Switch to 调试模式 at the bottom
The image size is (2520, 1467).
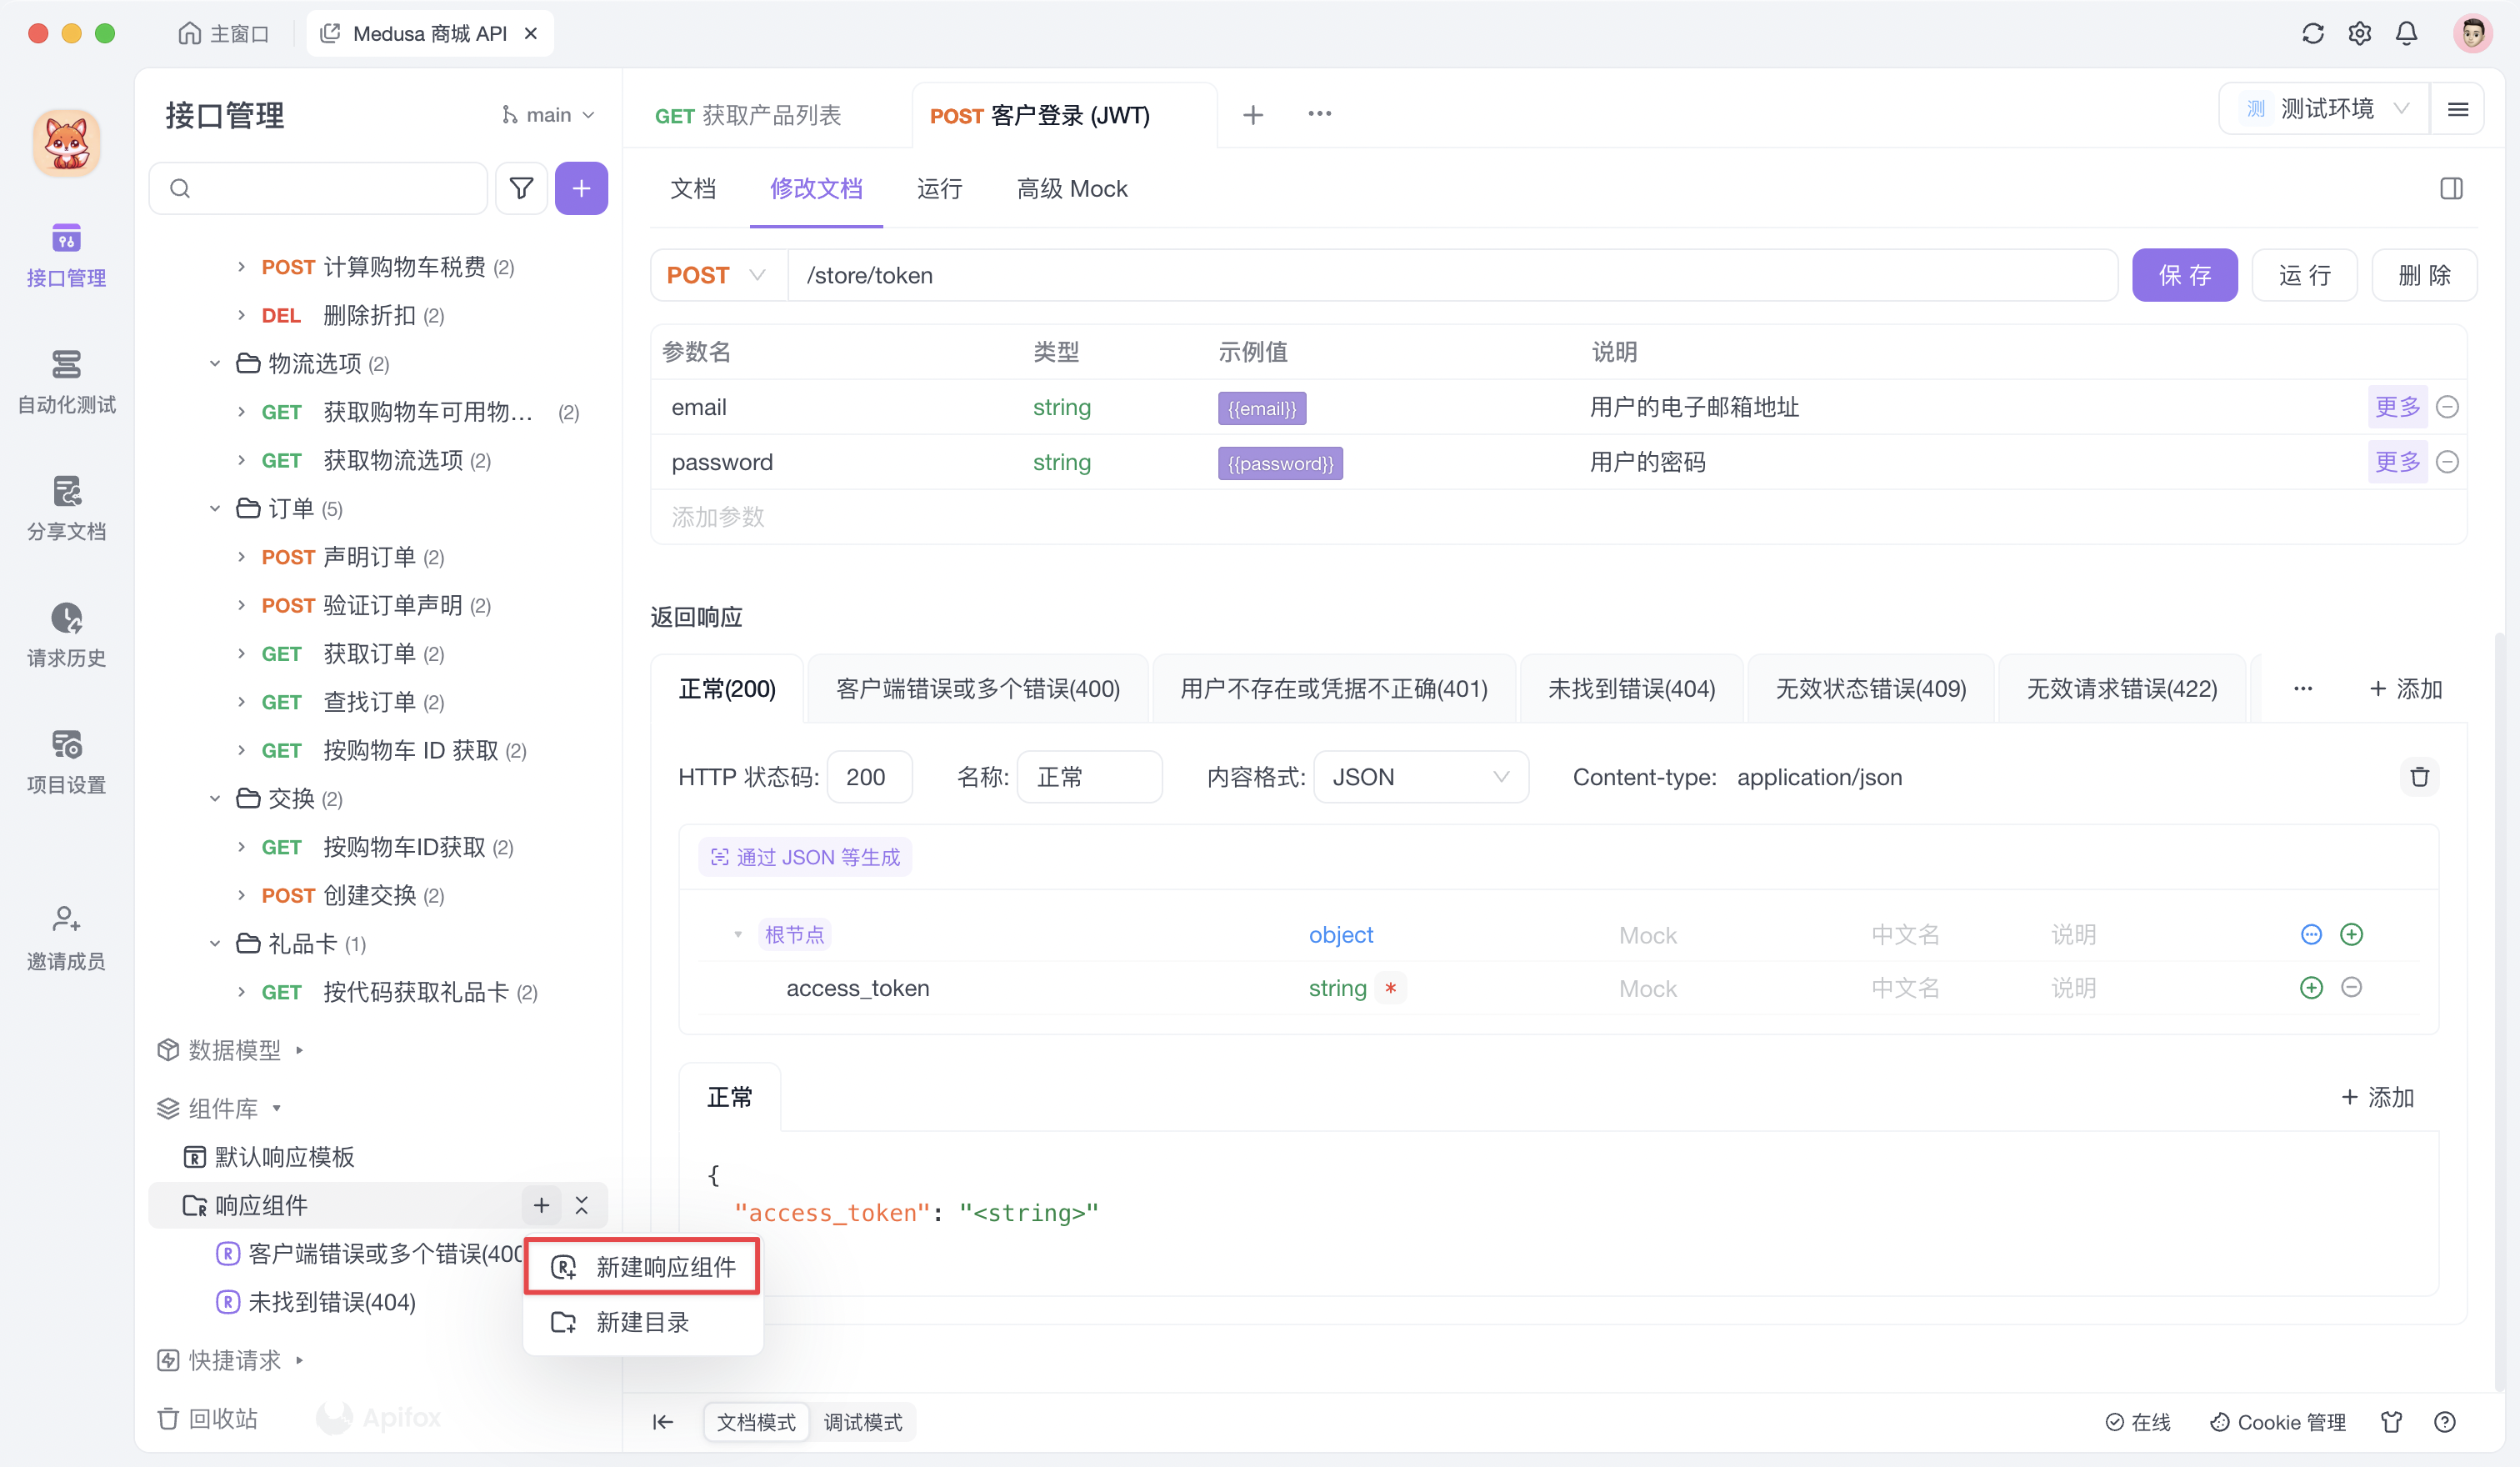coord(863,1422)
